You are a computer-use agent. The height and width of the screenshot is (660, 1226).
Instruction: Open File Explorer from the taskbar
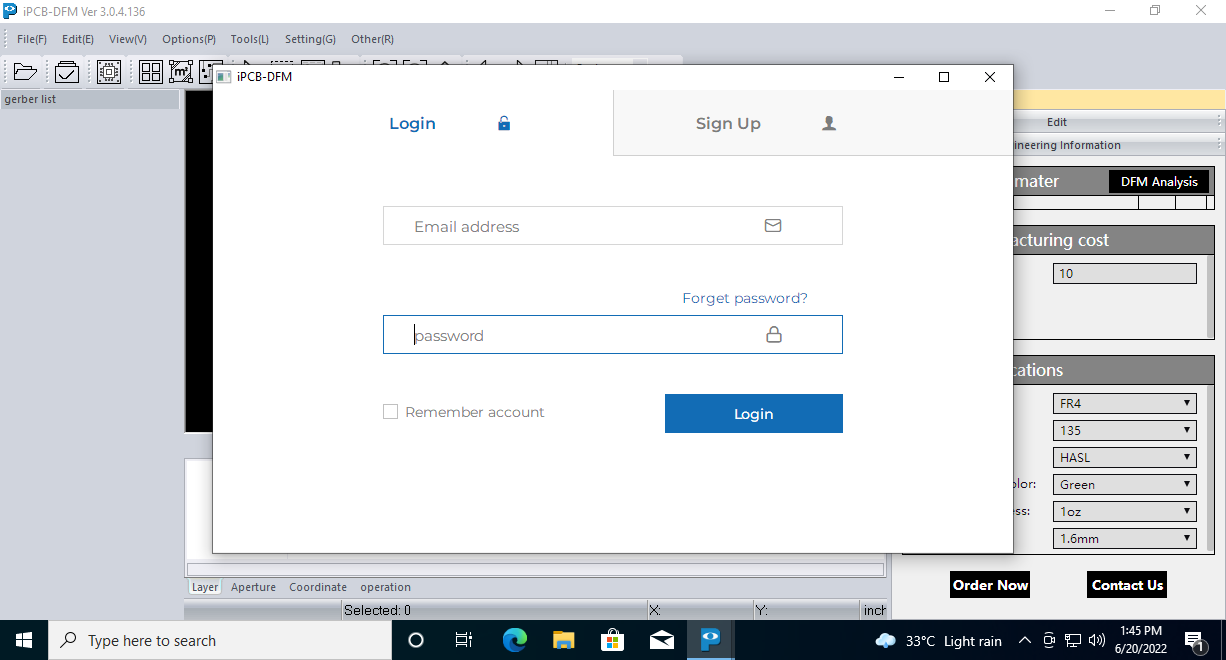pyautogui.click(x=563, y=640)
